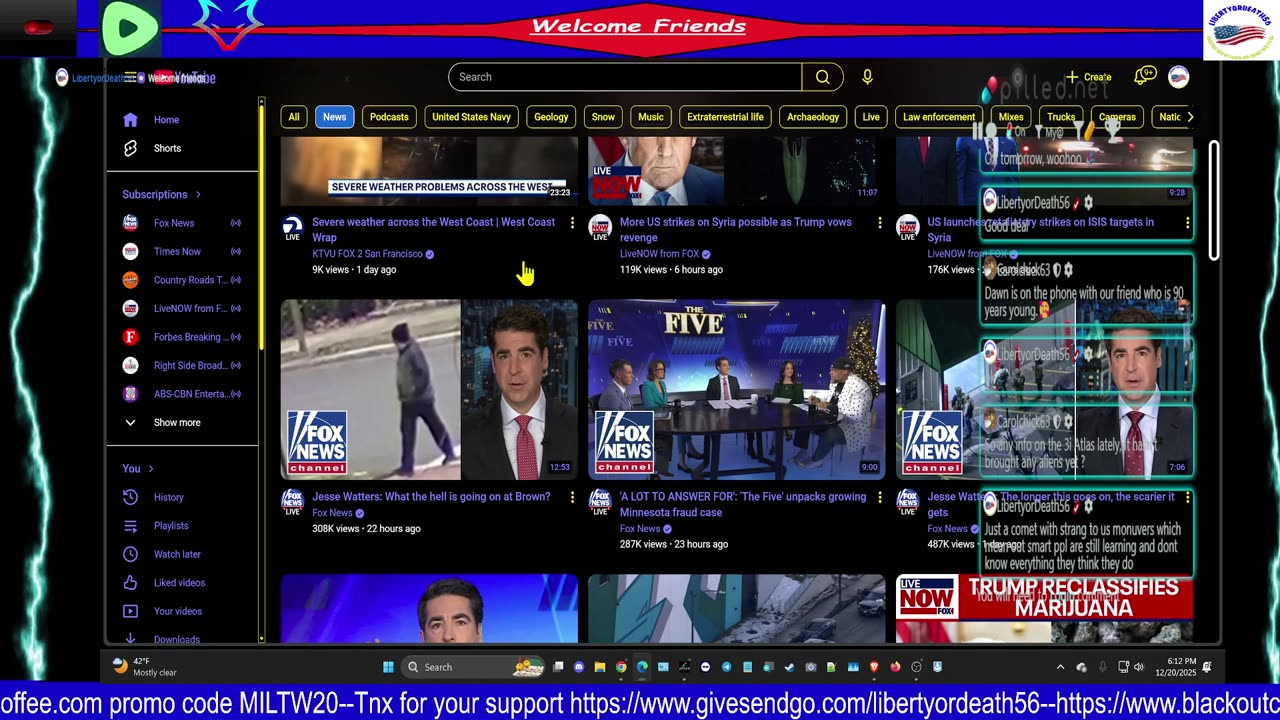
Task: Select the United States Navy chip
Action: tap(471, 117)
